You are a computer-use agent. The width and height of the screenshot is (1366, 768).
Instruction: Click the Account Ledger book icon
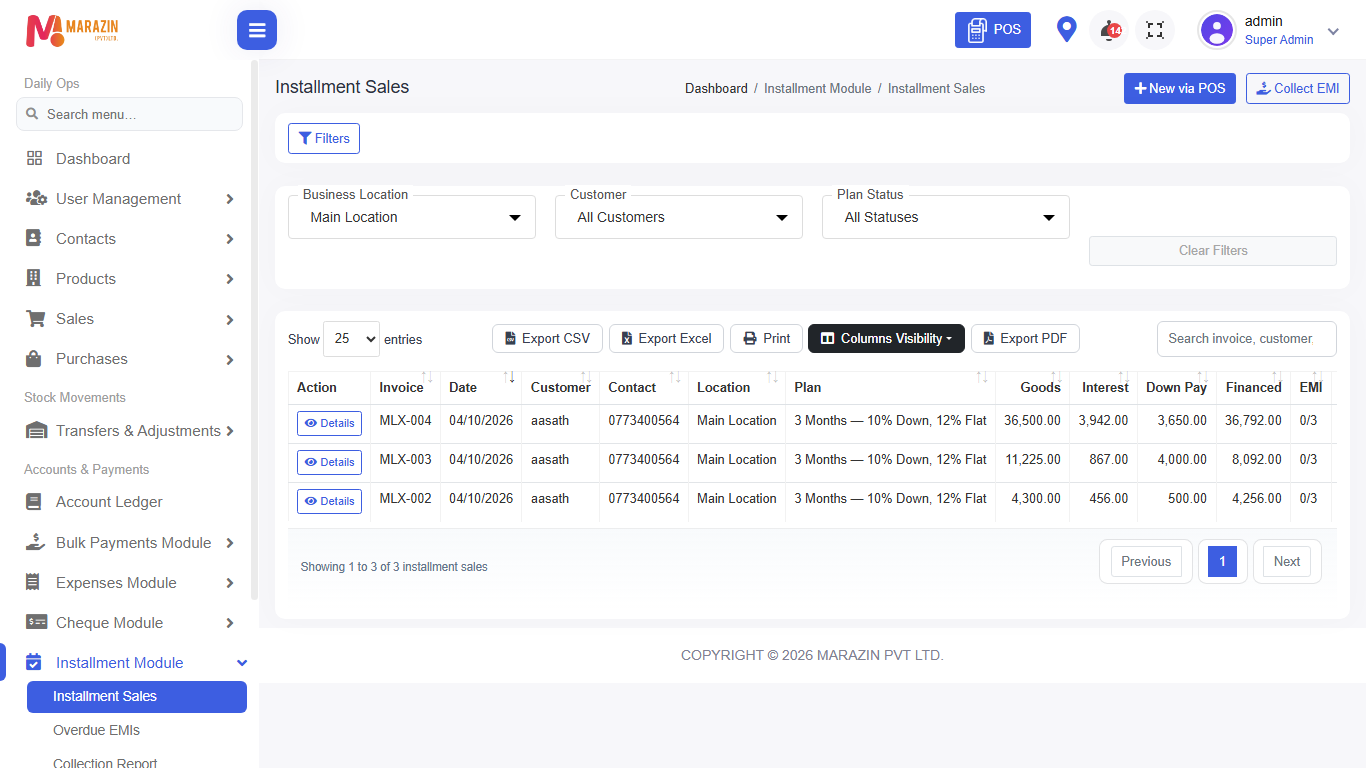(34, 502)
